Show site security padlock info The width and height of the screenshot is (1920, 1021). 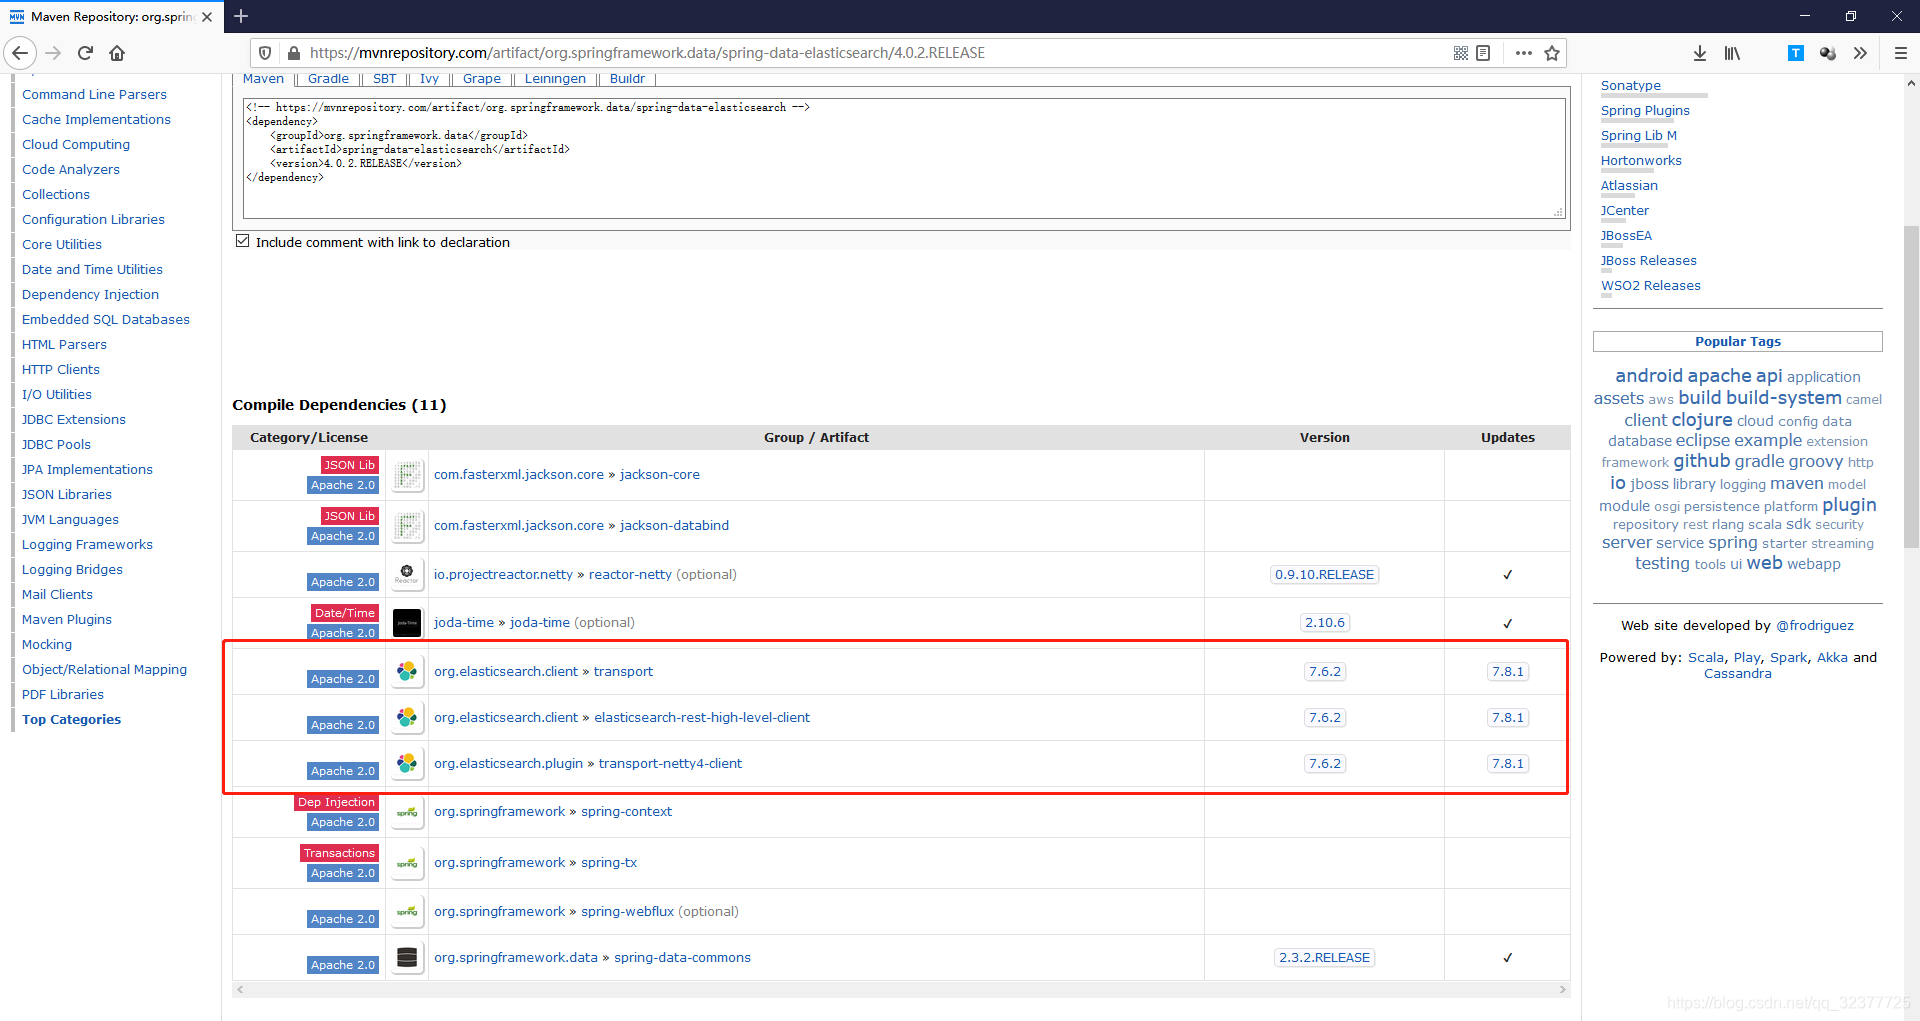(x=293, y=53)
